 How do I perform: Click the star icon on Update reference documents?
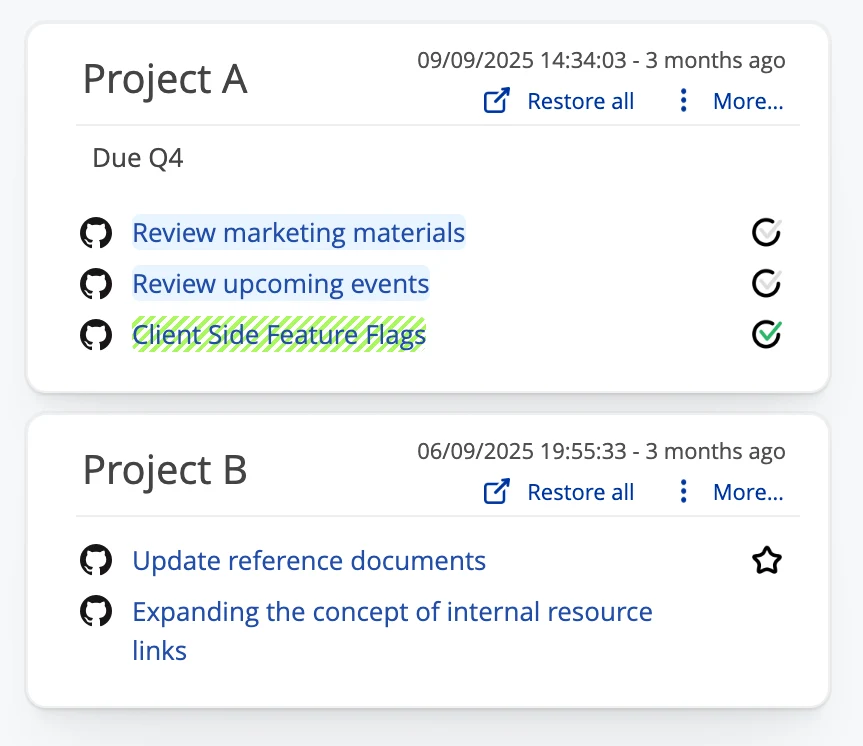(x=766, y=561)
